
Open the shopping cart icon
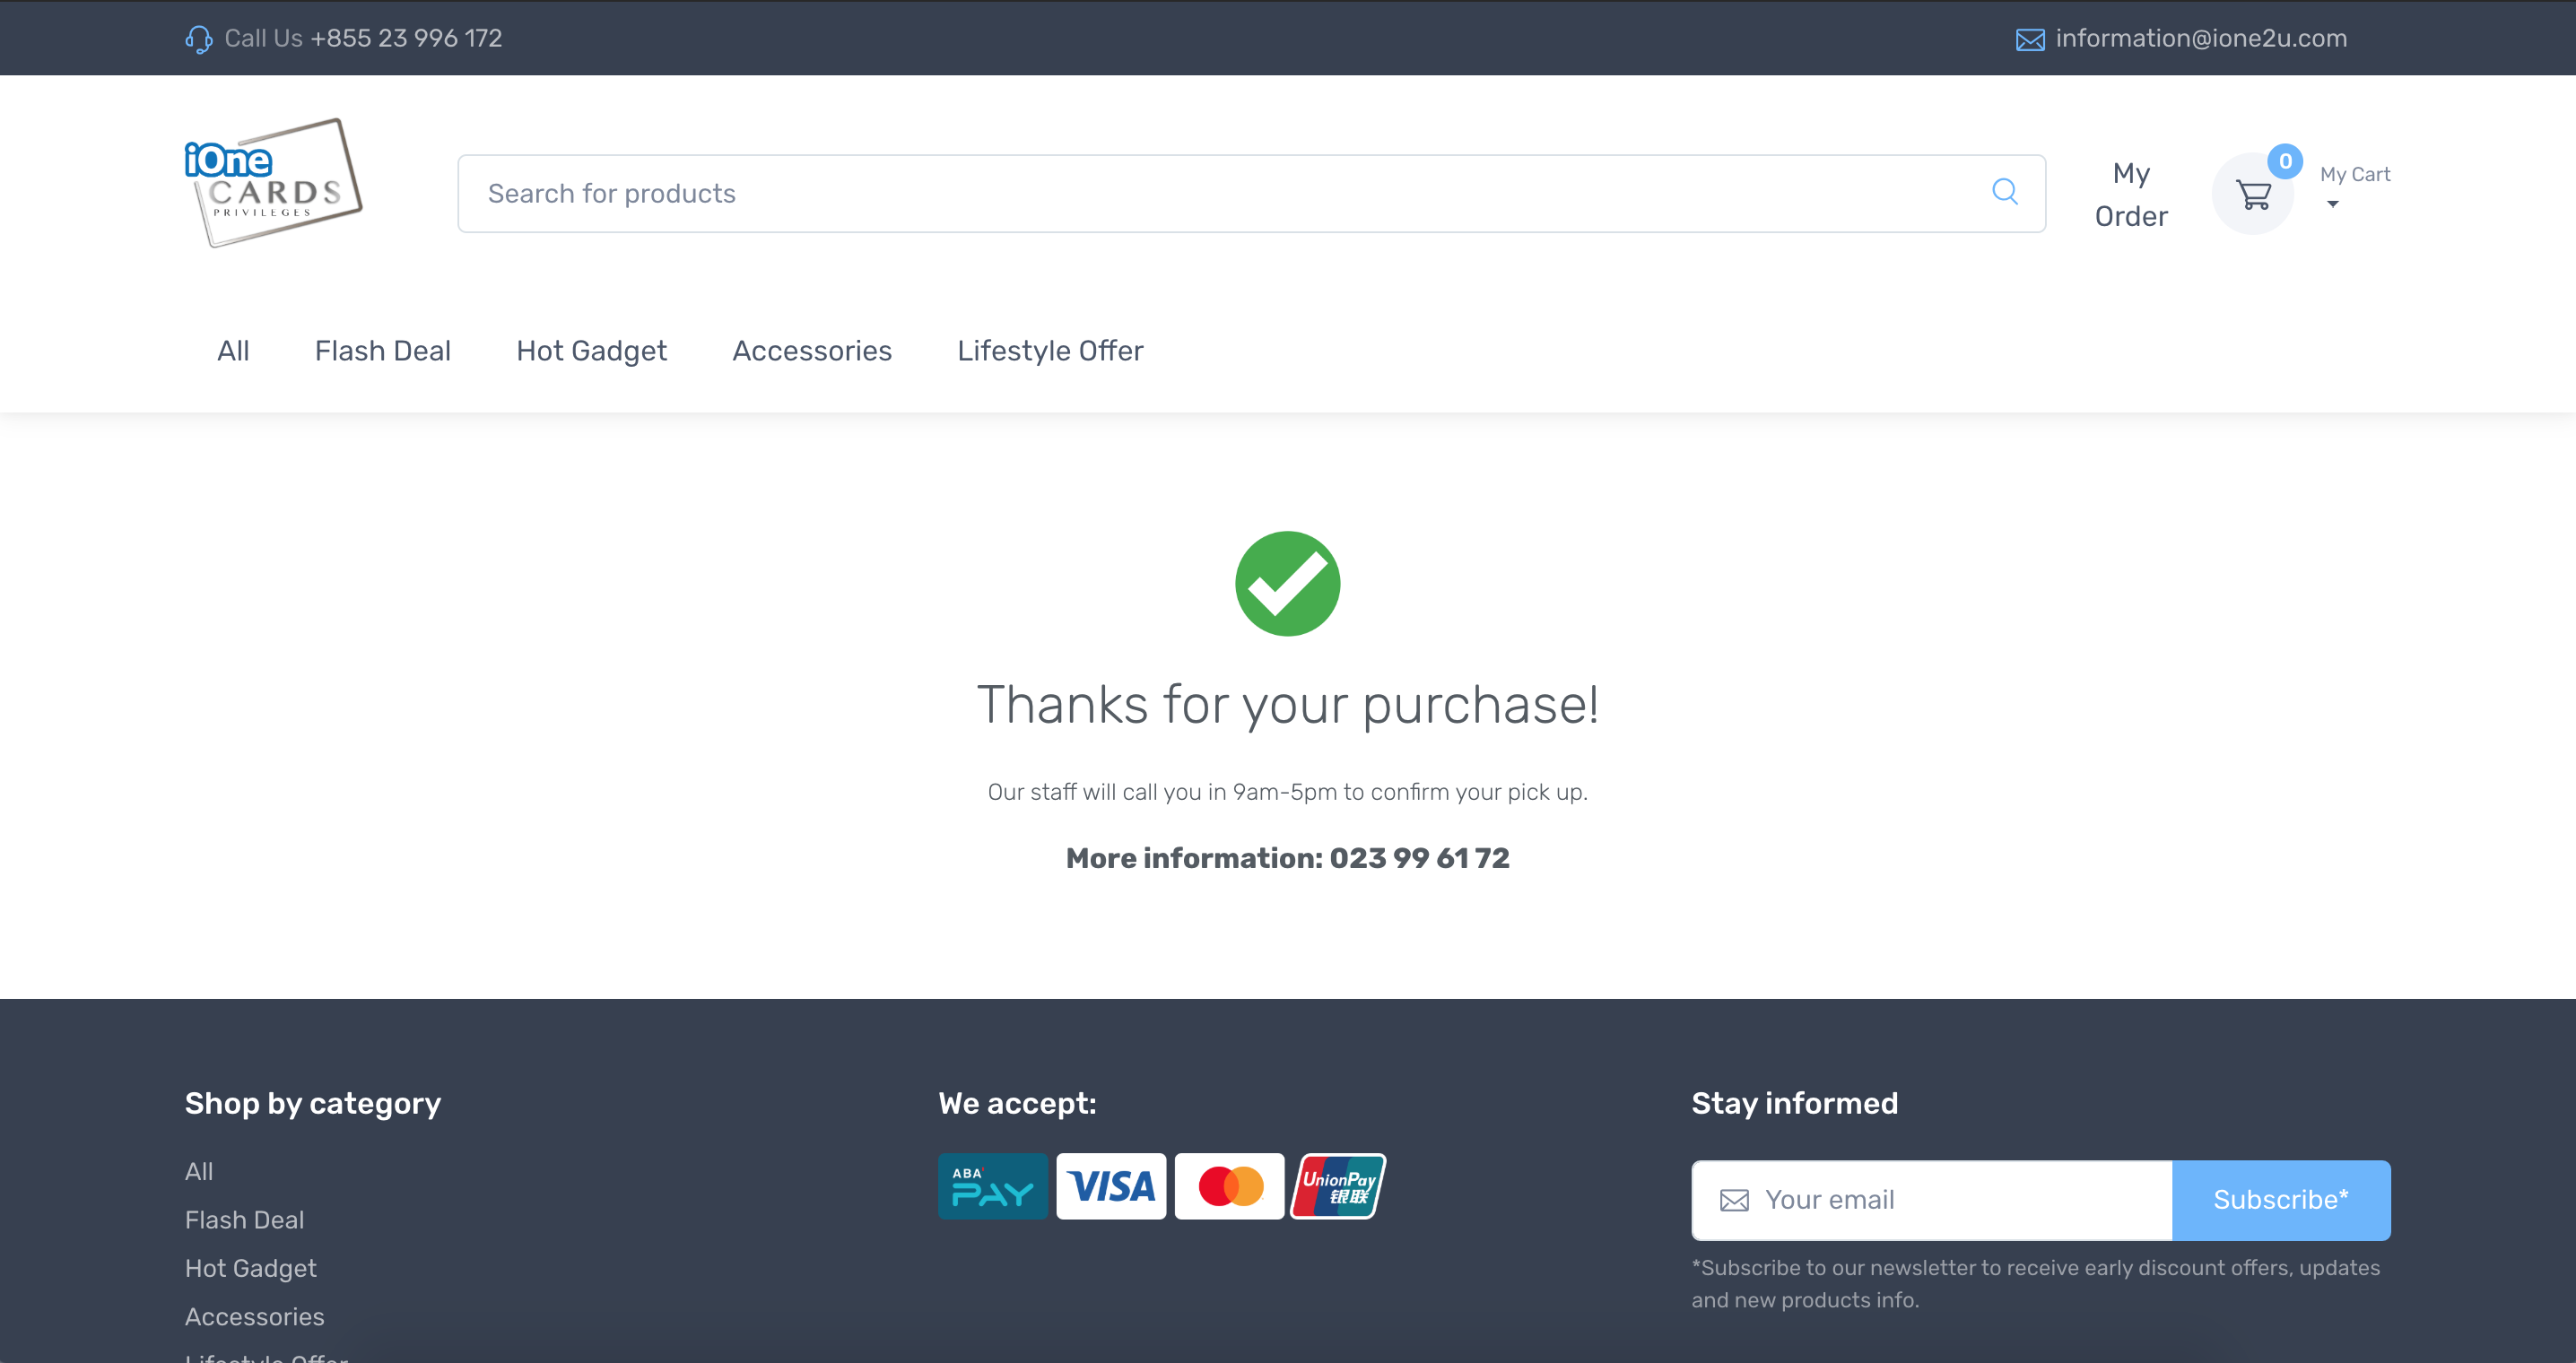[2253, 194]
